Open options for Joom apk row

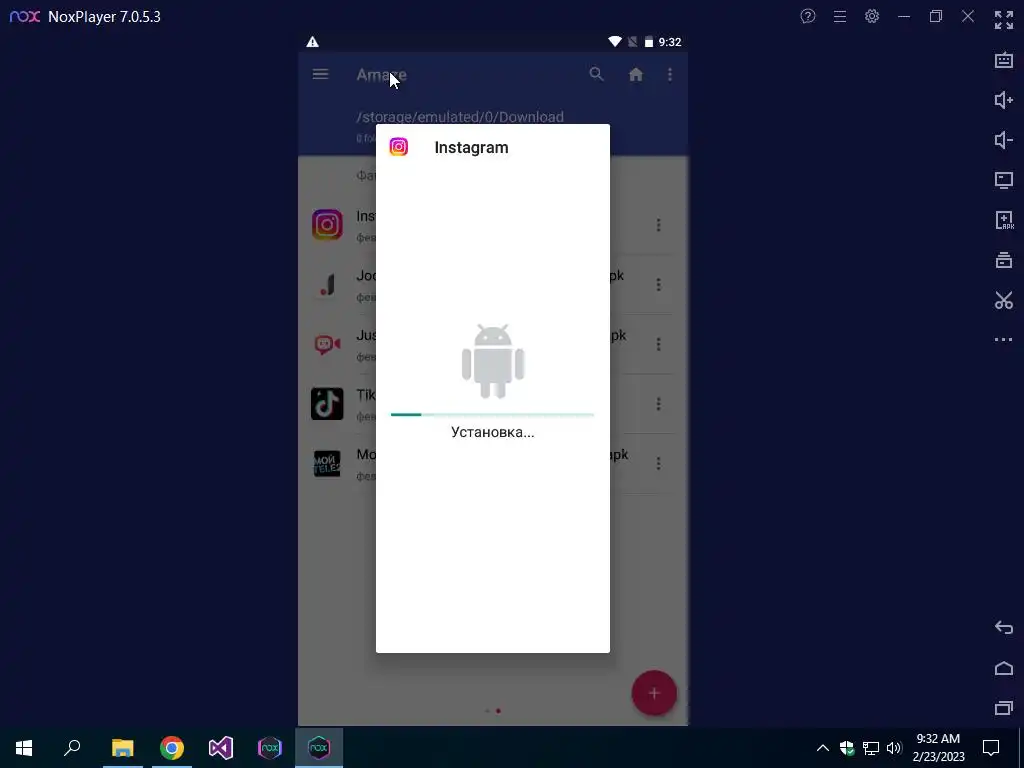[x=658, y=285]
